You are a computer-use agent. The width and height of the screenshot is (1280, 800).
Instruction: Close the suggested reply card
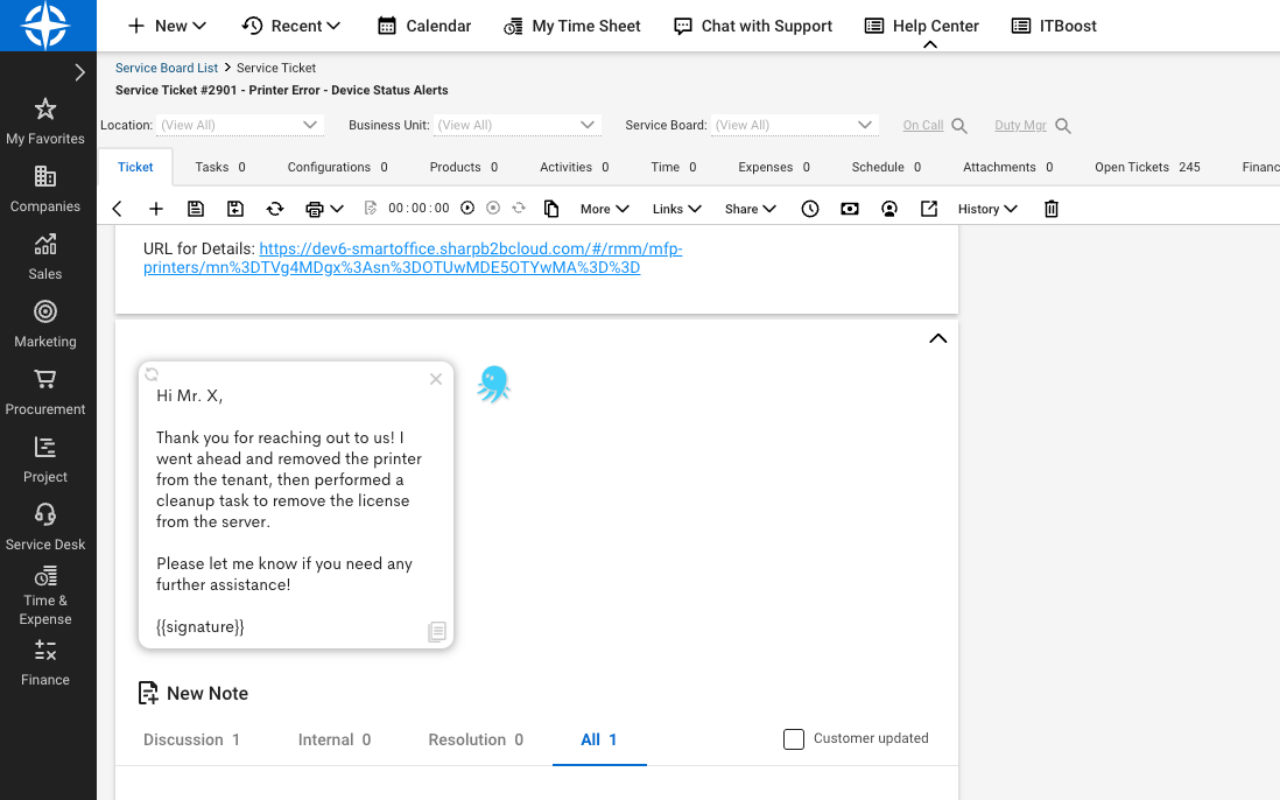pos(436,379)
